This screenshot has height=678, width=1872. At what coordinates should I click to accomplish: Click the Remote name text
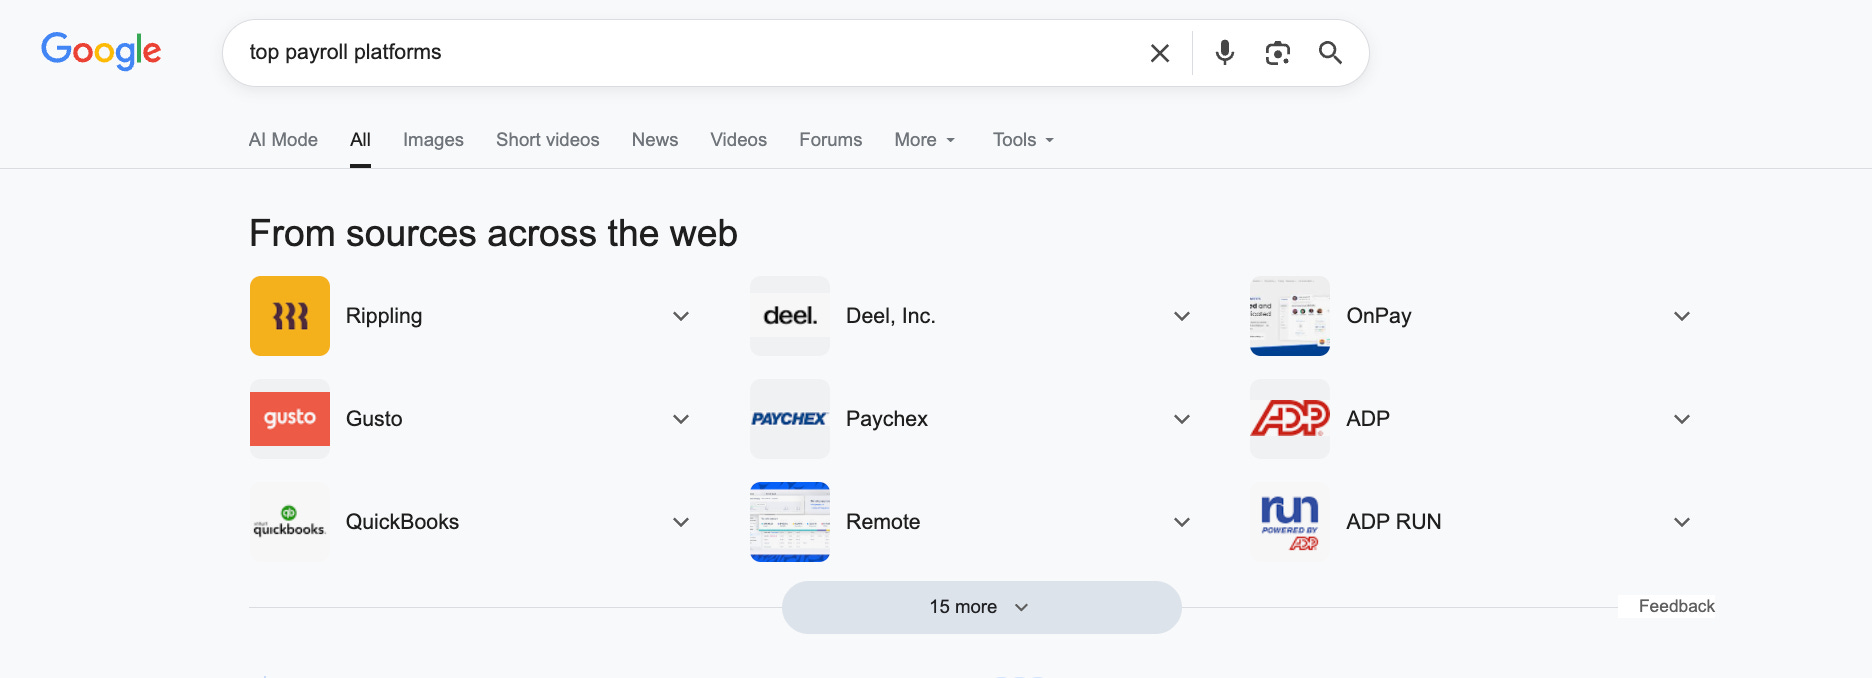point(883,522)
